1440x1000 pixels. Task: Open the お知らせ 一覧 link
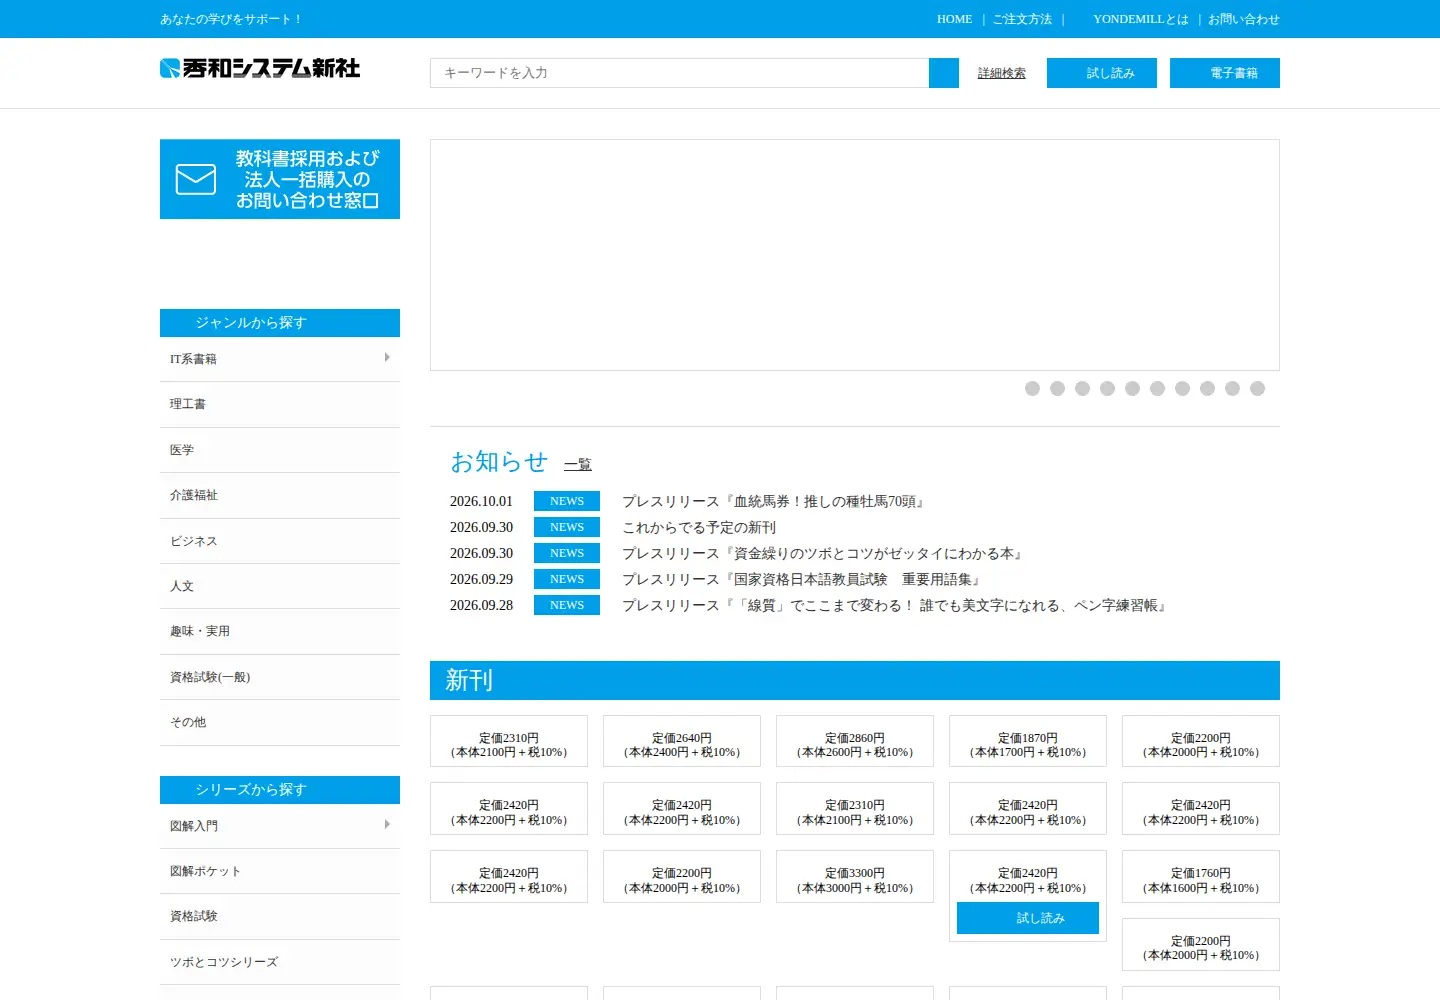pos(578,464)
